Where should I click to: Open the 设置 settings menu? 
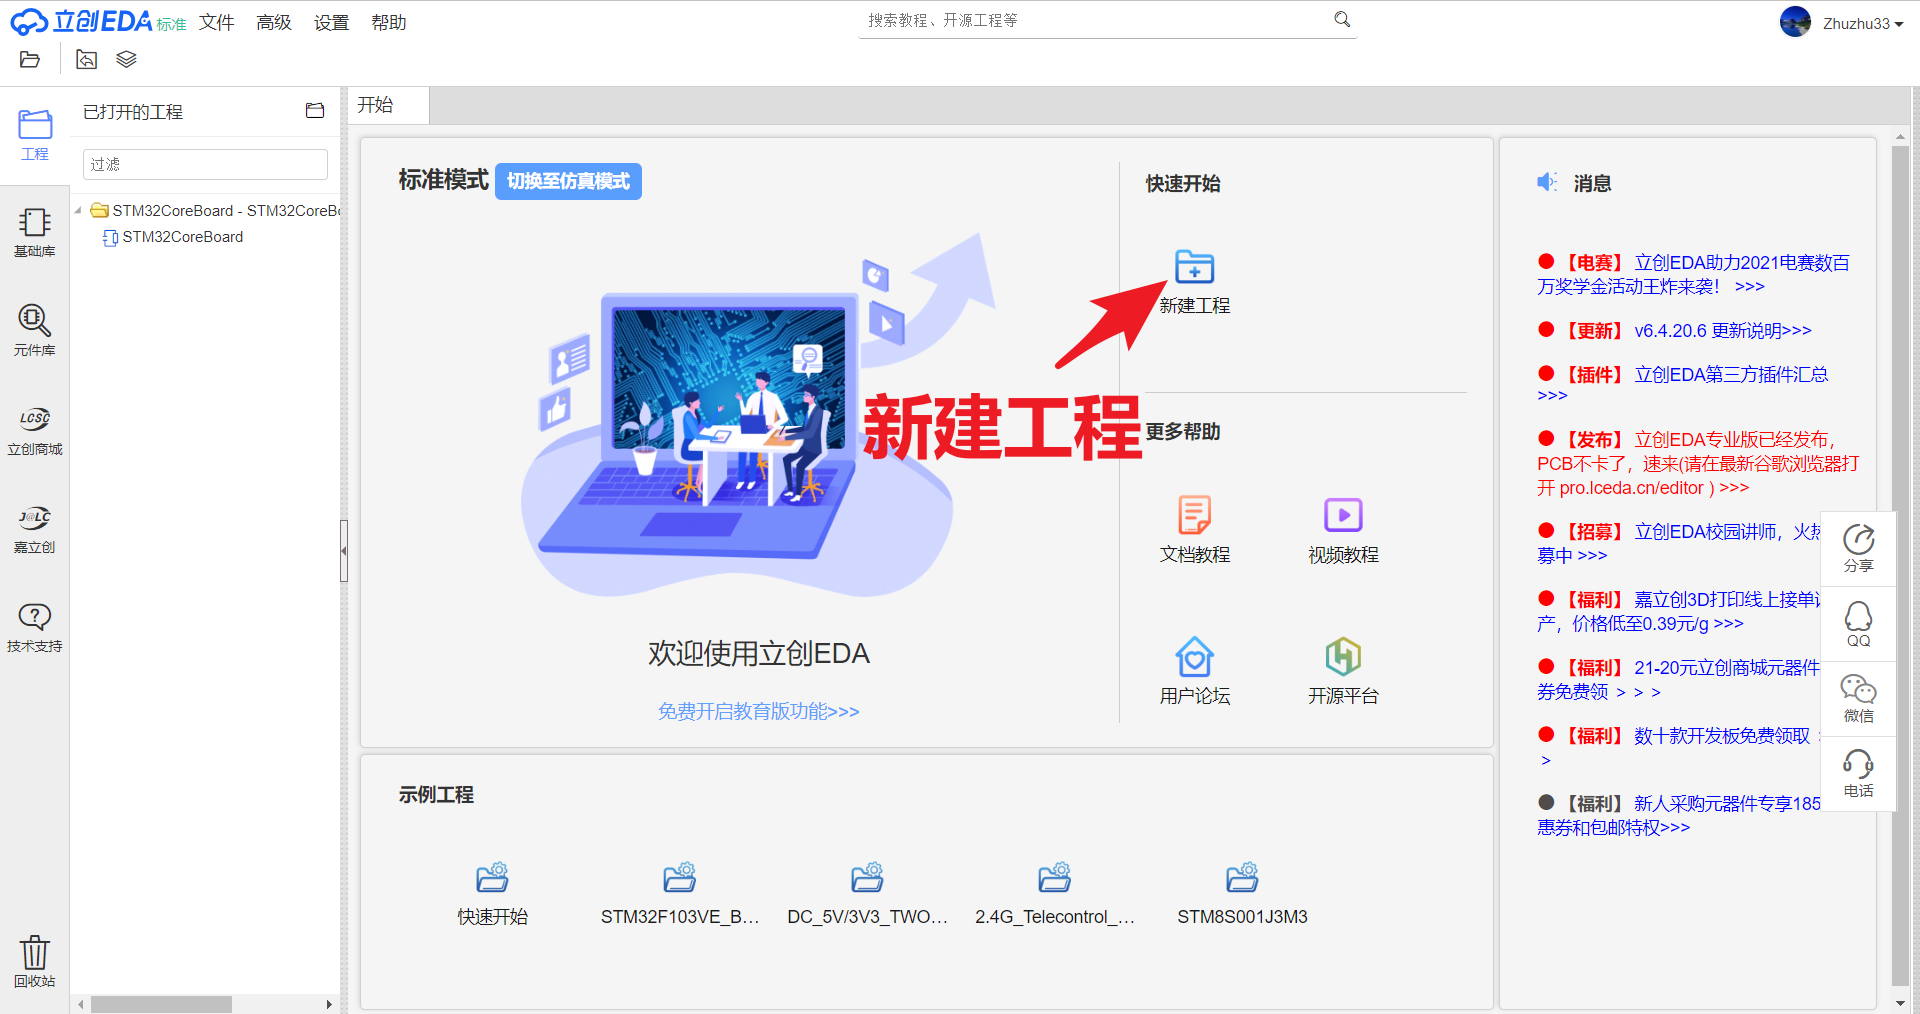pos(330,22)
